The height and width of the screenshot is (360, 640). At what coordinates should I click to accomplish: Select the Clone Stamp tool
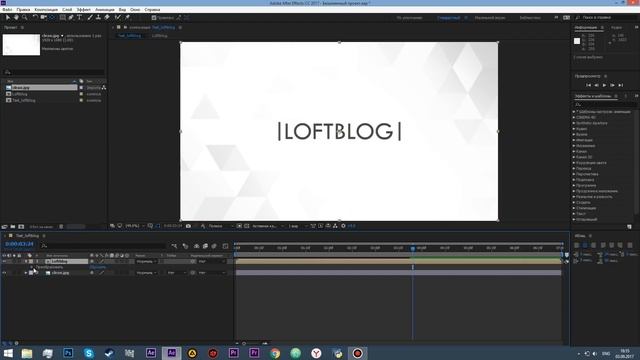pos(98,18)
